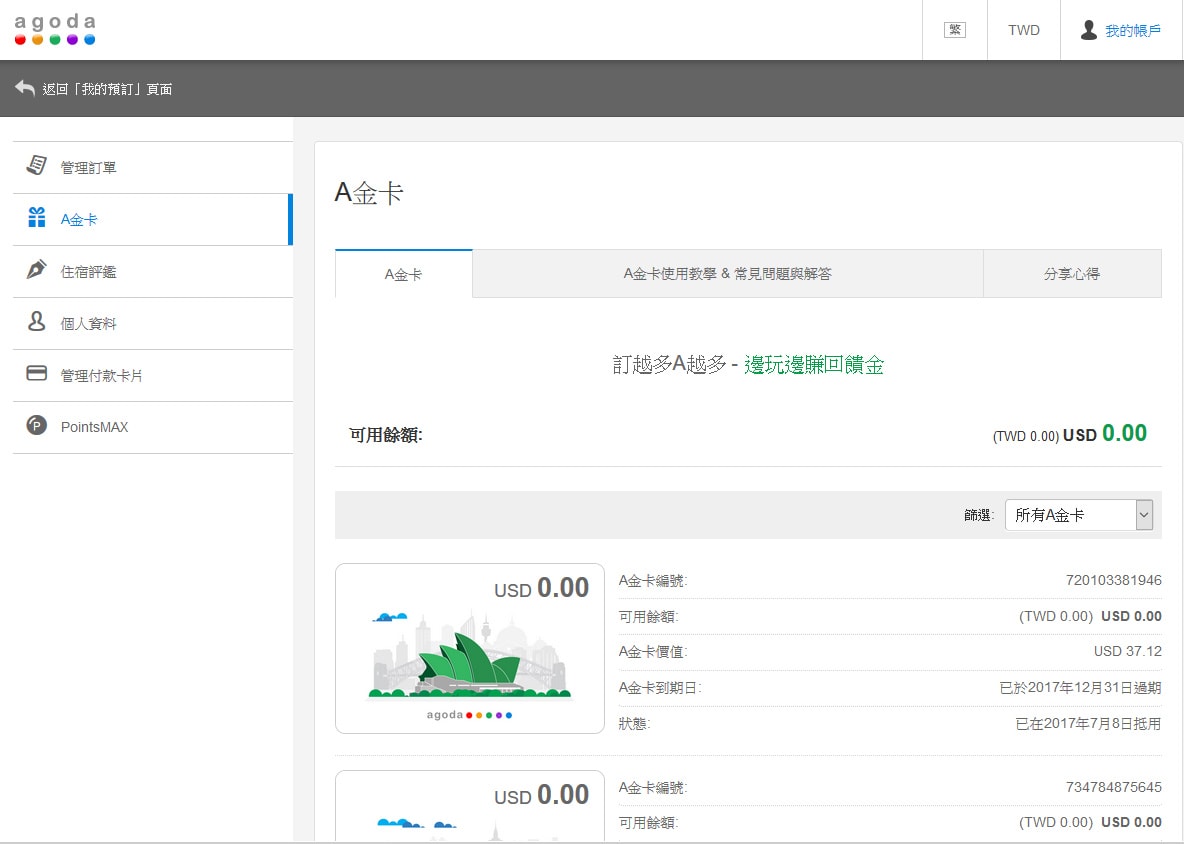
Task: Open 管理訂單 in sidebar
Action: coord(153,168)
